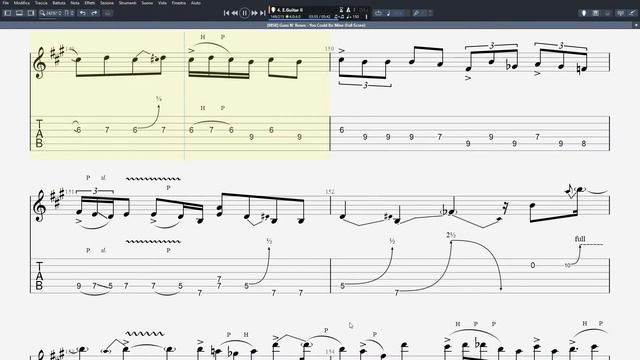Open the Battuta menu
This screenshot has height=360, width=640.
[x=59, y=3]
